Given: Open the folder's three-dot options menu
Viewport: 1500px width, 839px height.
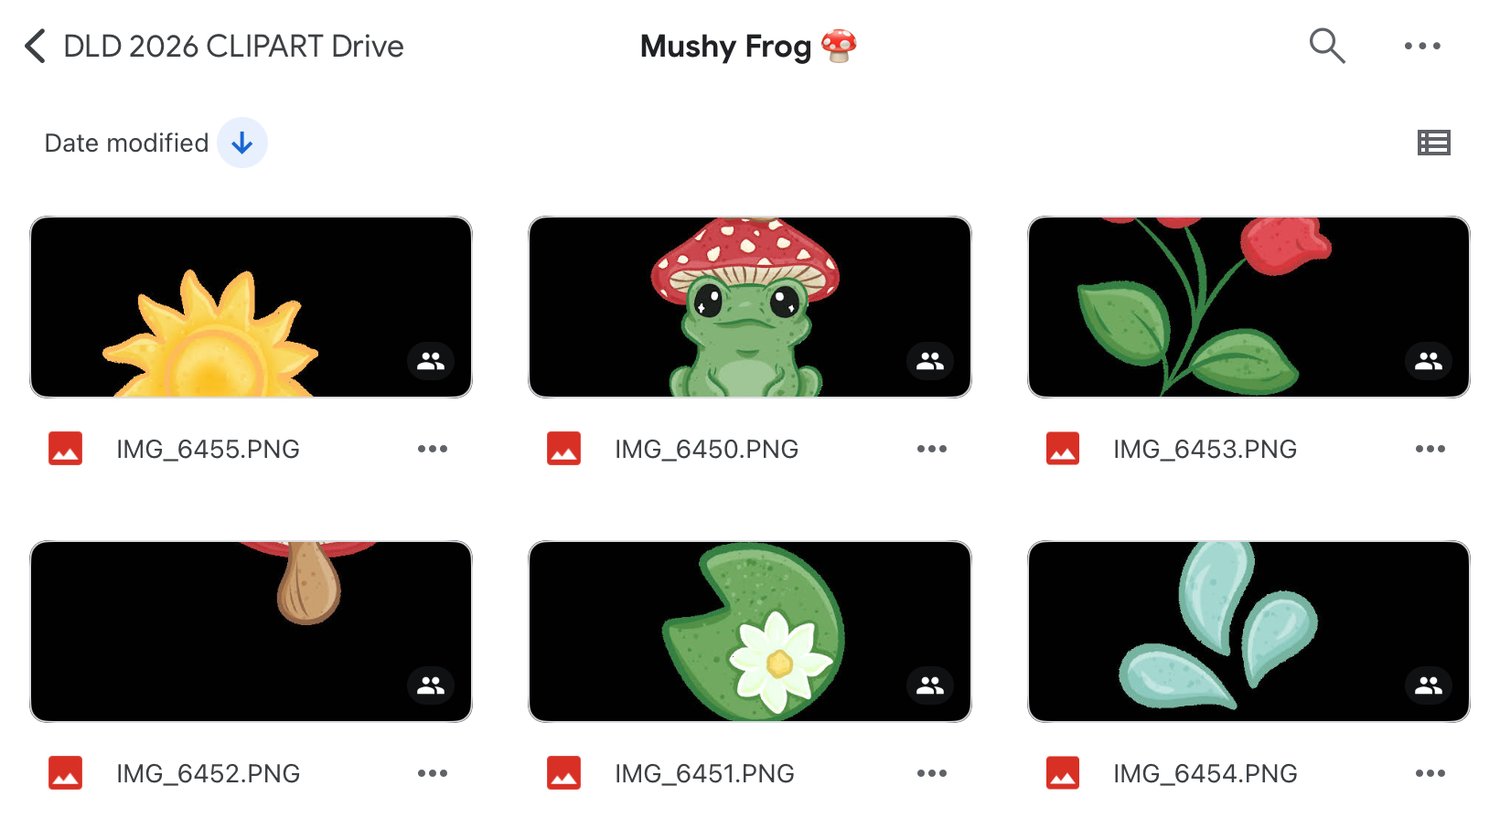Looking at the screenshot, I should coord(1422,46).
